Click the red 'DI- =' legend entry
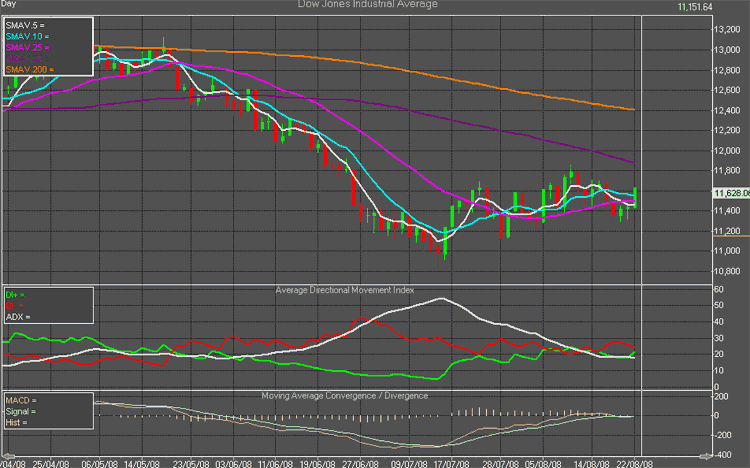 coord(14,306)
